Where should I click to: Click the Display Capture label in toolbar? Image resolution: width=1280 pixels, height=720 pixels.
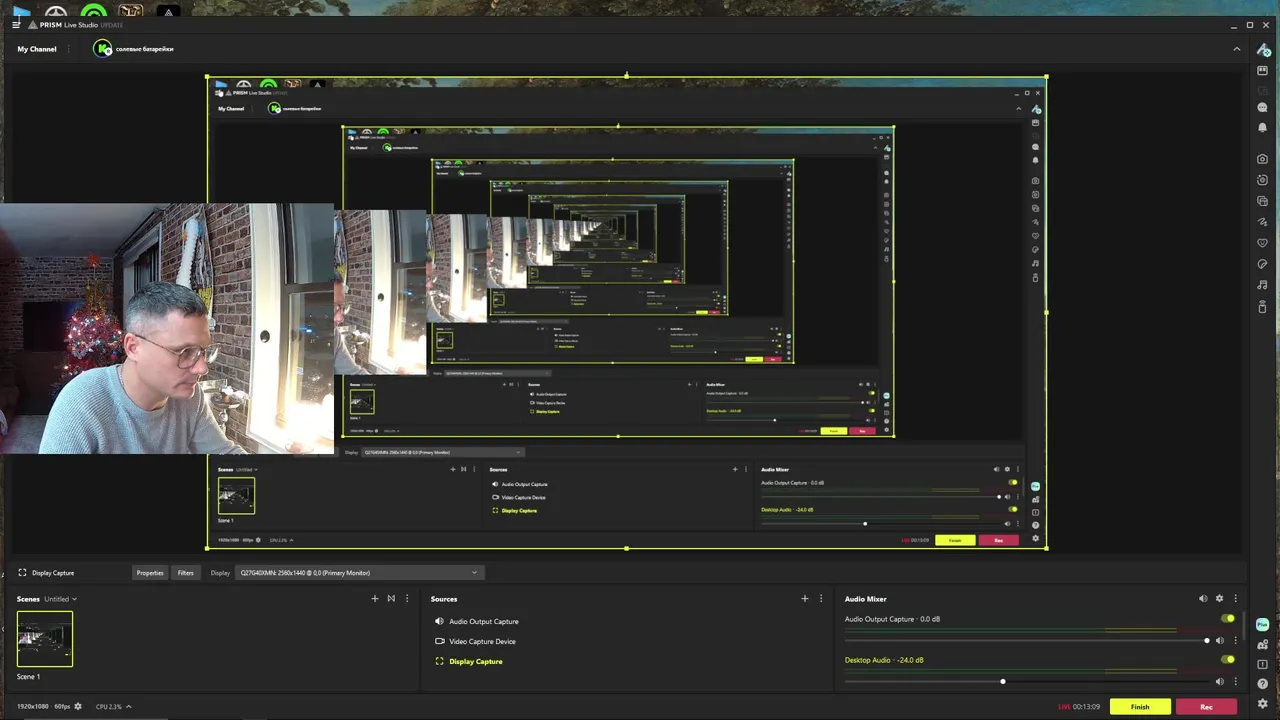point(53,573)
